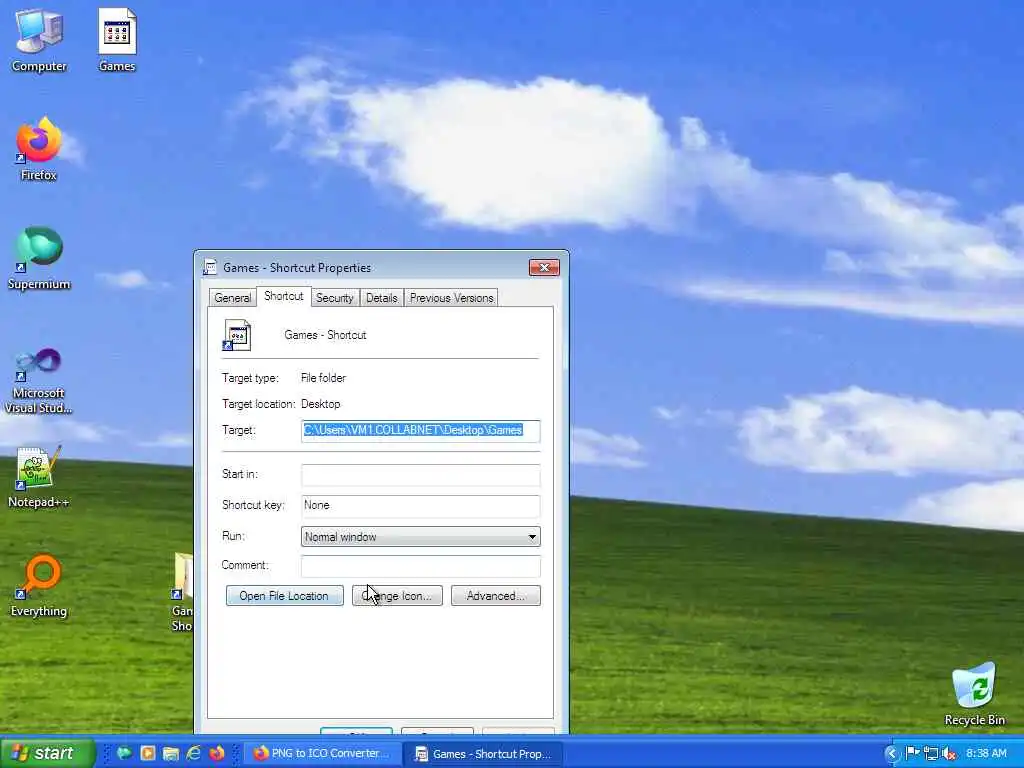Click the 'File folder' target type value

(x=323, y=378)
